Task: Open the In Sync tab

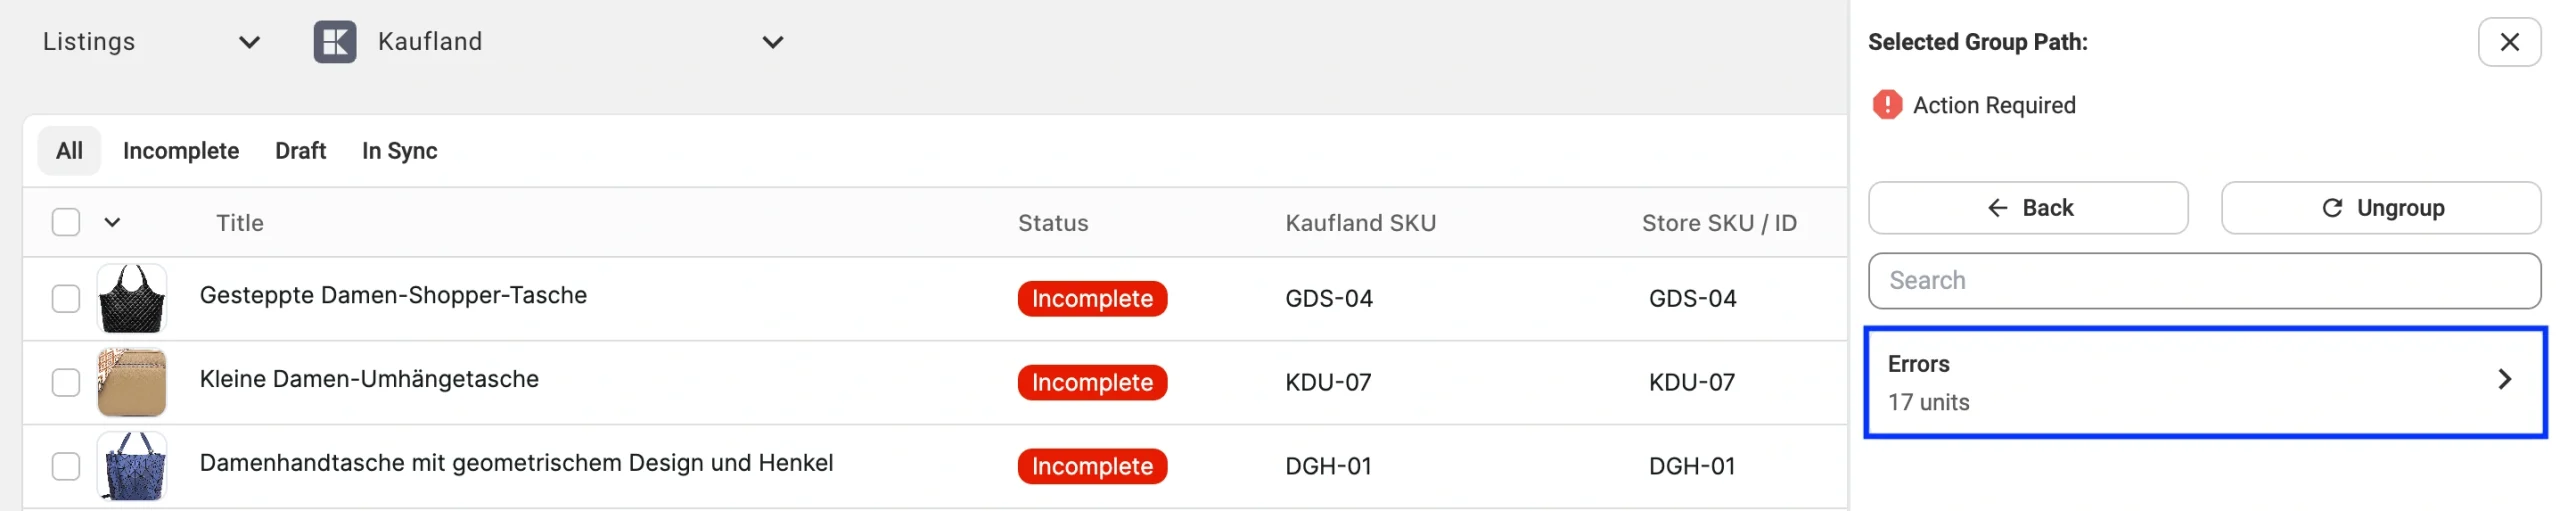Action: 399,151
